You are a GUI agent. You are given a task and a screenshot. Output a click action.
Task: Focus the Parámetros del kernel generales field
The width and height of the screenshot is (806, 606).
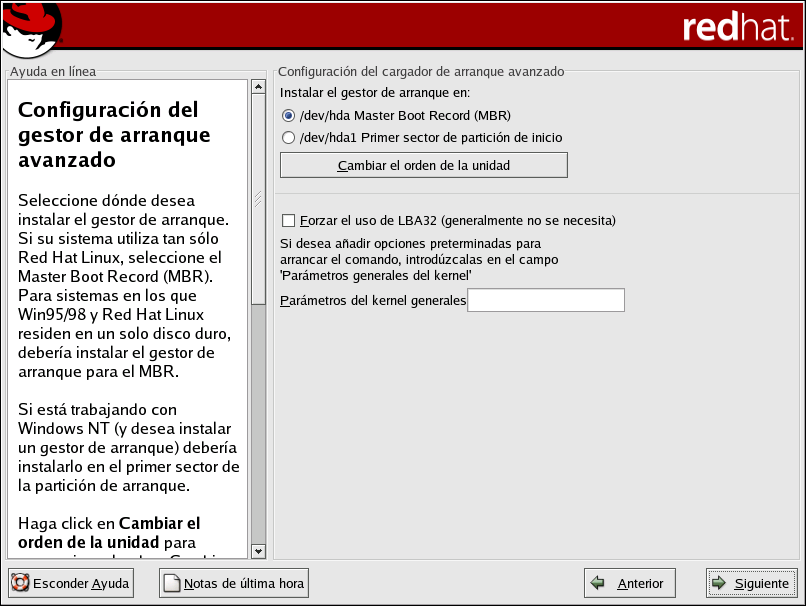point(546,300)
